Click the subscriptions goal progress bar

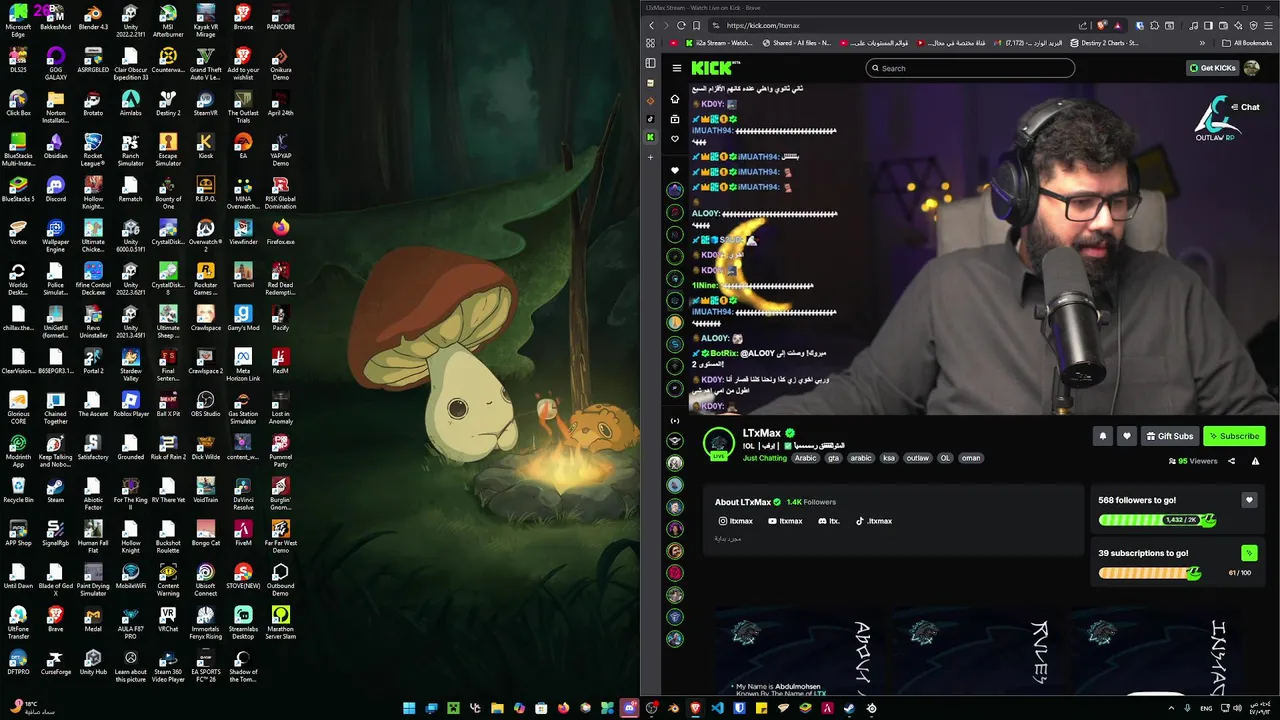tap(1150, 573)
